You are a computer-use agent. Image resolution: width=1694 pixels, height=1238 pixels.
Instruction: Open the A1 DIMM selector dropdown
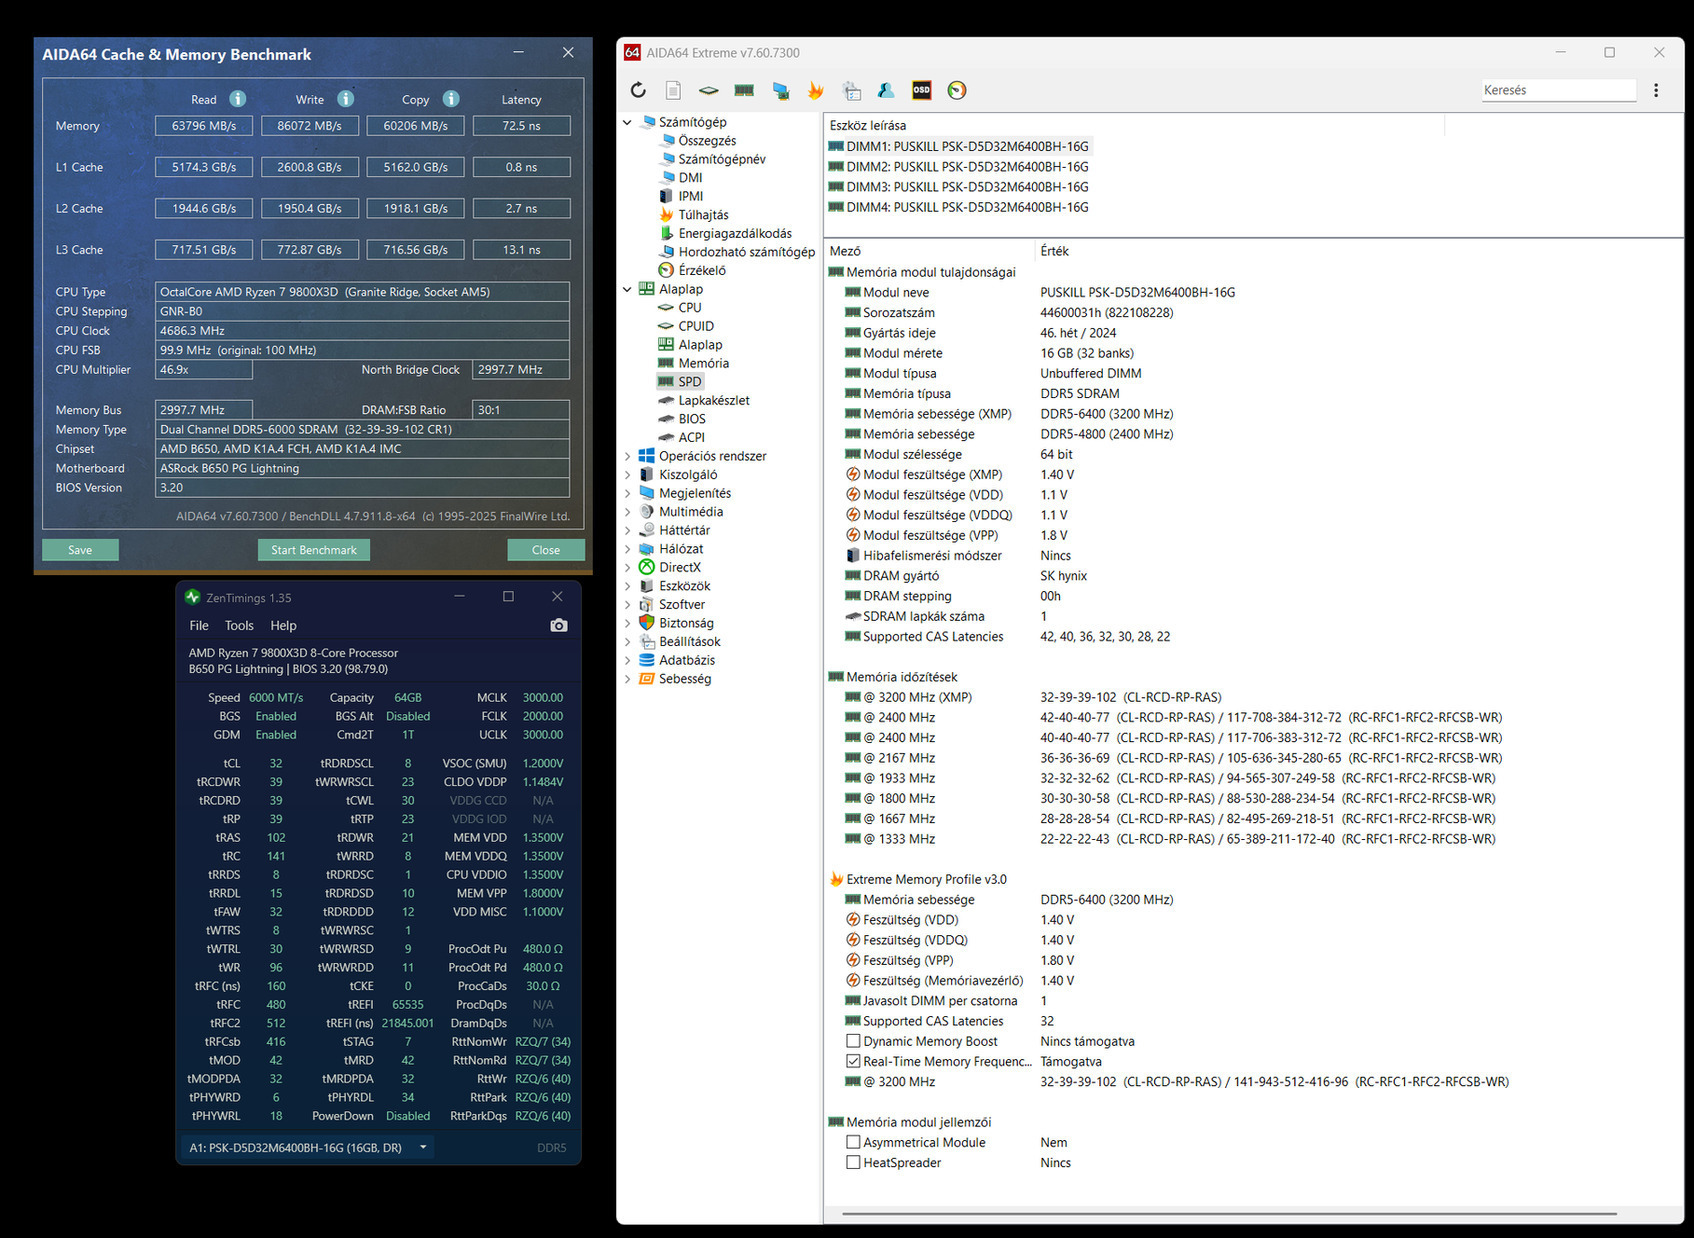(x=423, y=1147)
